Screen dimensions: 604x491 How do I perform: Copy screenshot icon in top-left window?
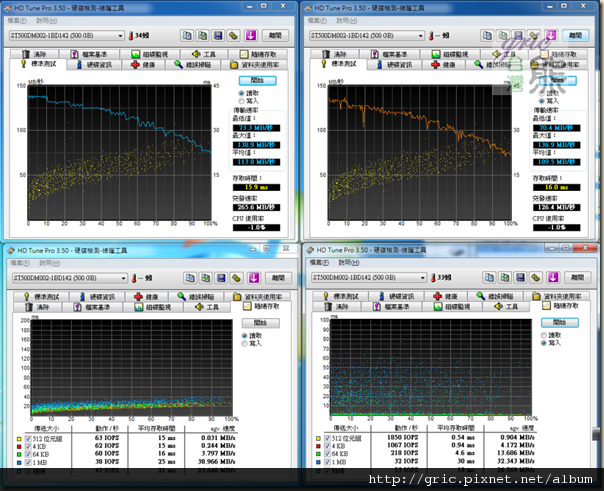coord(202,35)
